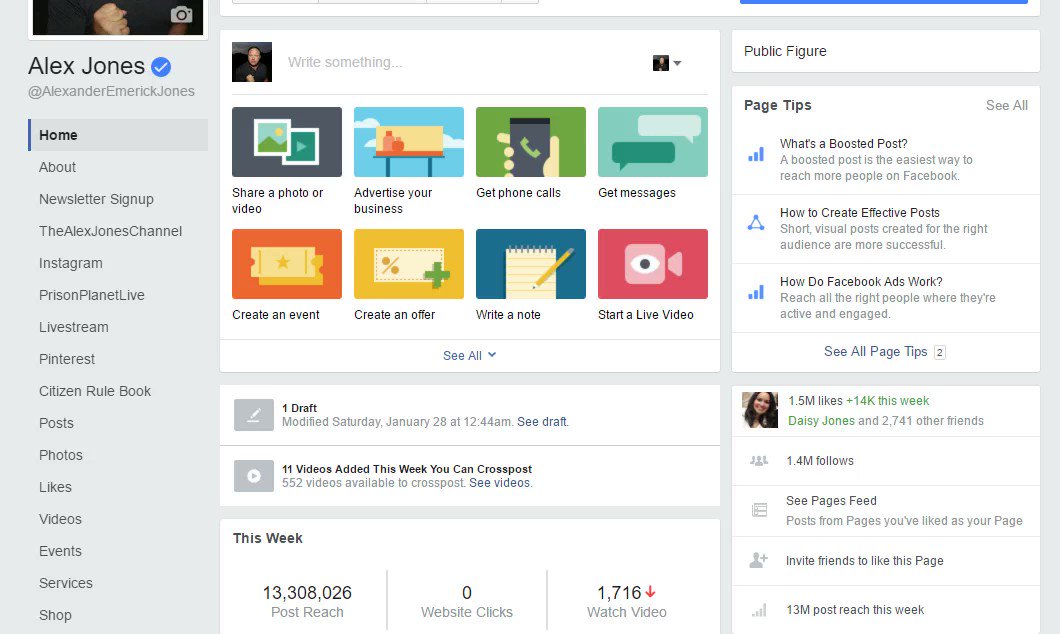Screen dimensions: 1060x634
Task: Click the See videos link
Action: (x=501, y=483)
